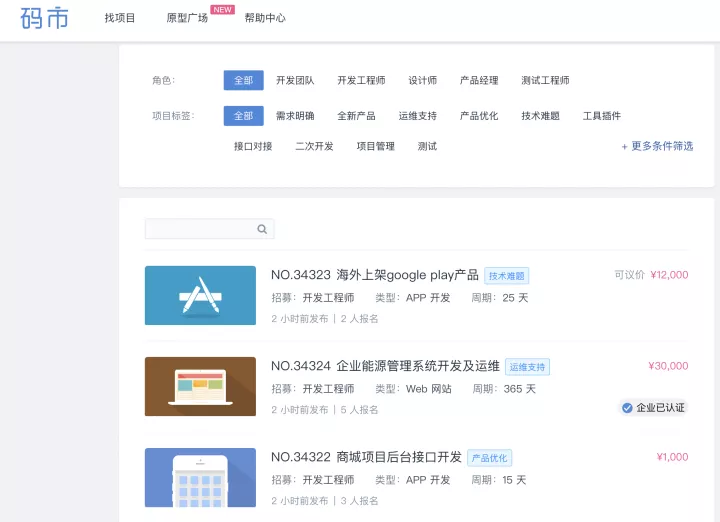Choose the 技术难题 filter tag

(x=540, y=116)
